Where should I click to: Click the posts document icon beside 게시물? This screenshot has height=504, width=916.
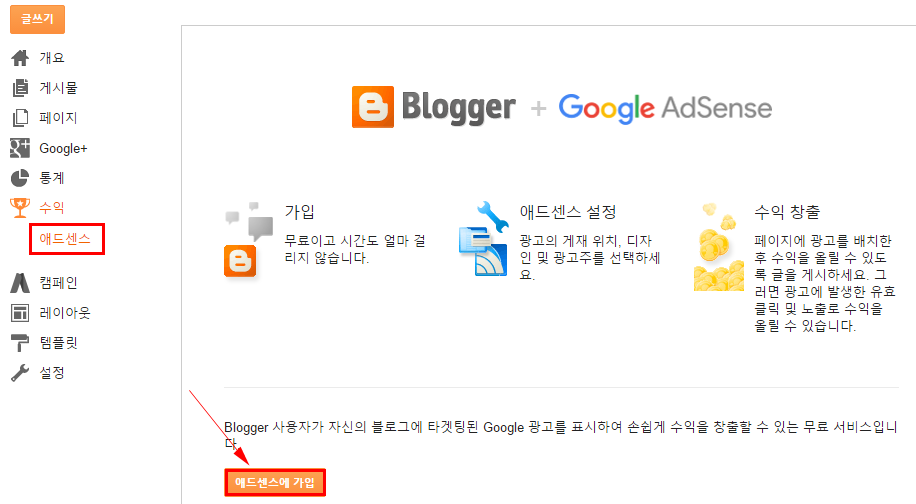pos(20,88)
